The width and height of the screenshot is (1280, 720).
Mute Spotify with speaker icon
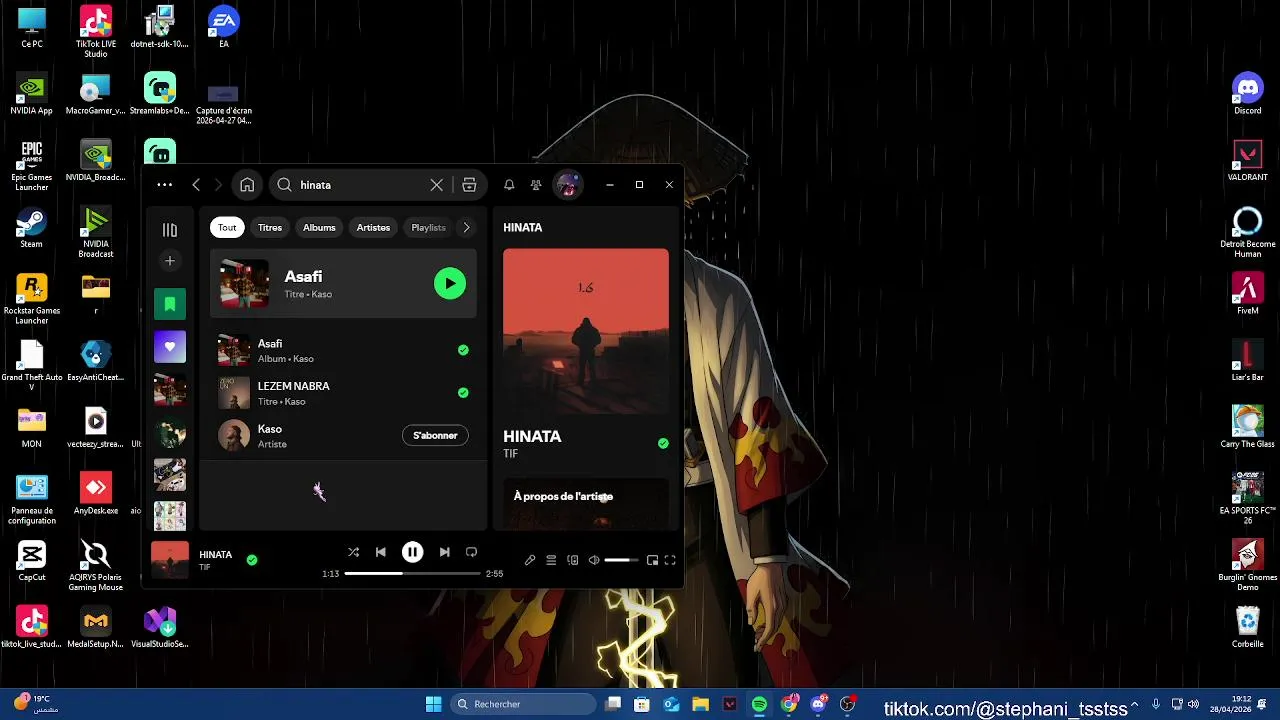[x=594, y=561]
